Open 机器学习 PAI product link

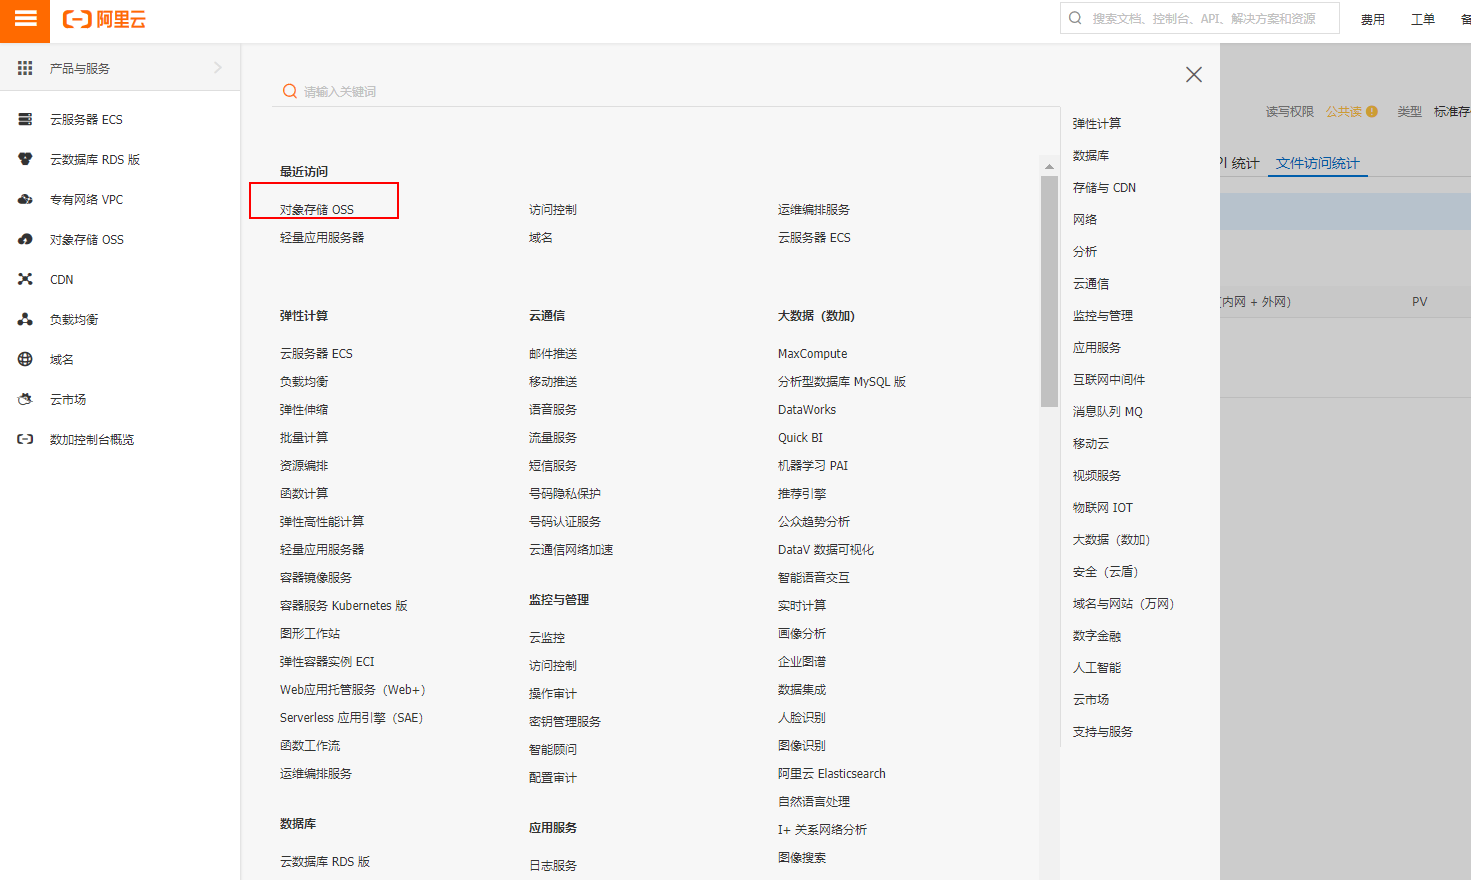pyautogui.click(x=813, y=465)
